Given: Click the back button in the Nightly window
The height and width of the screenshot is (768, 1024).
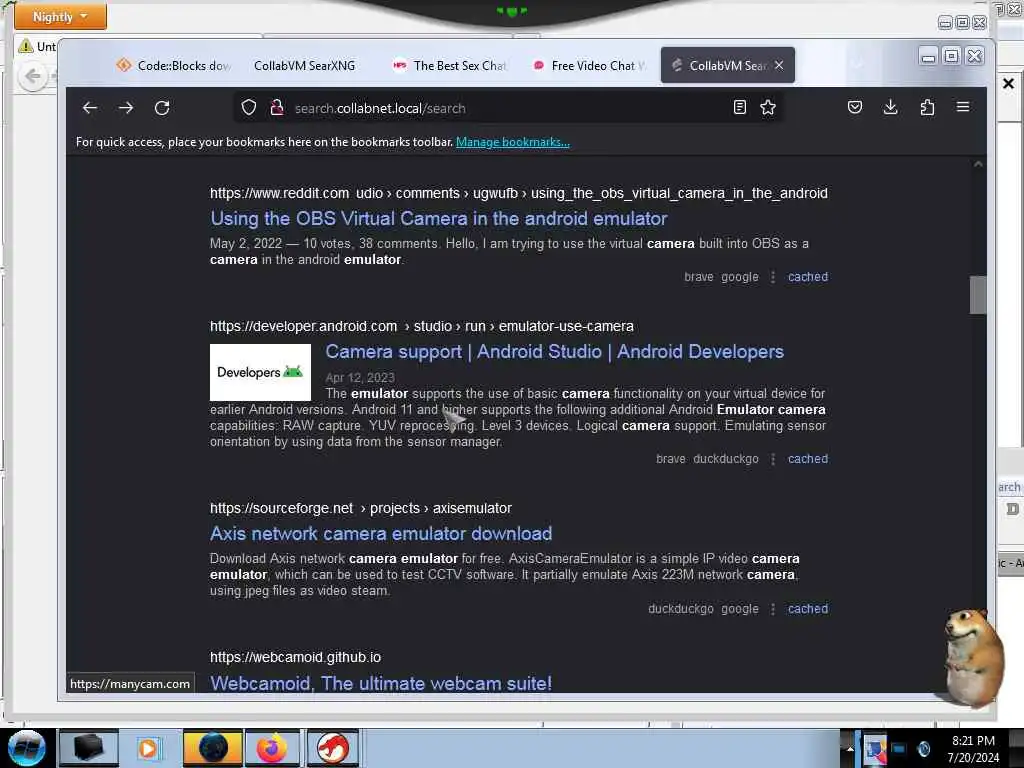Looking at the screenshot, I should [33, 76].
